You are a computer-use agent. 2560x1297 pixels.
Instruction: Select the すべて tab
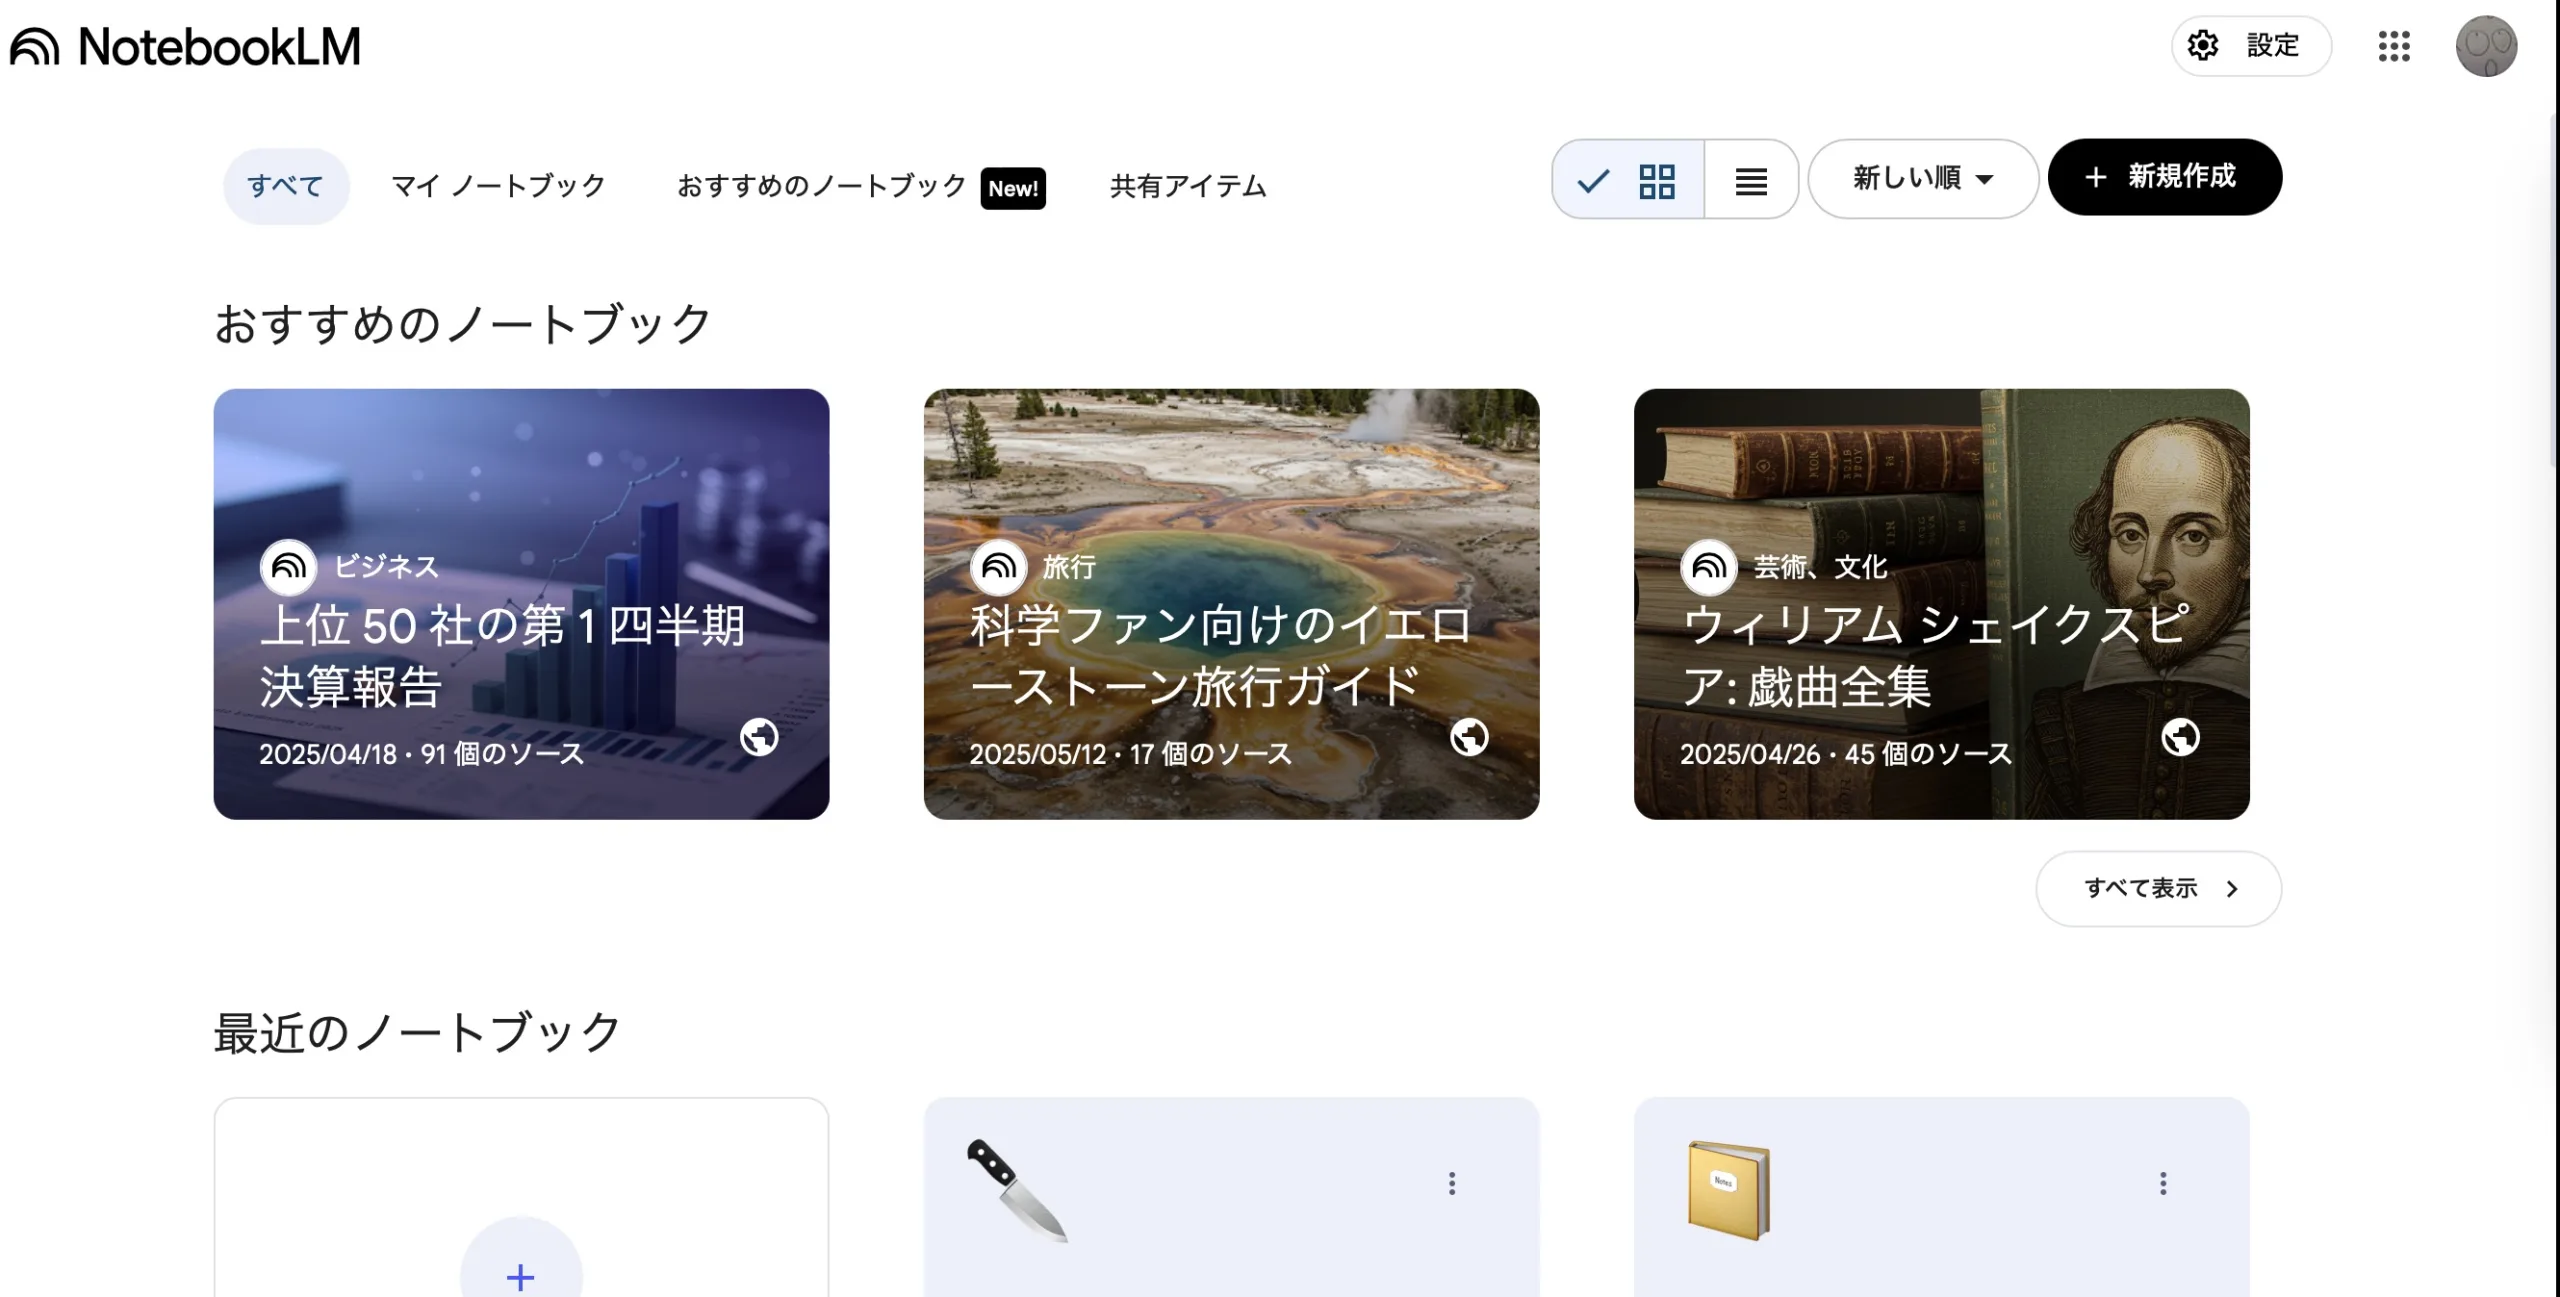tap(286, 186)
